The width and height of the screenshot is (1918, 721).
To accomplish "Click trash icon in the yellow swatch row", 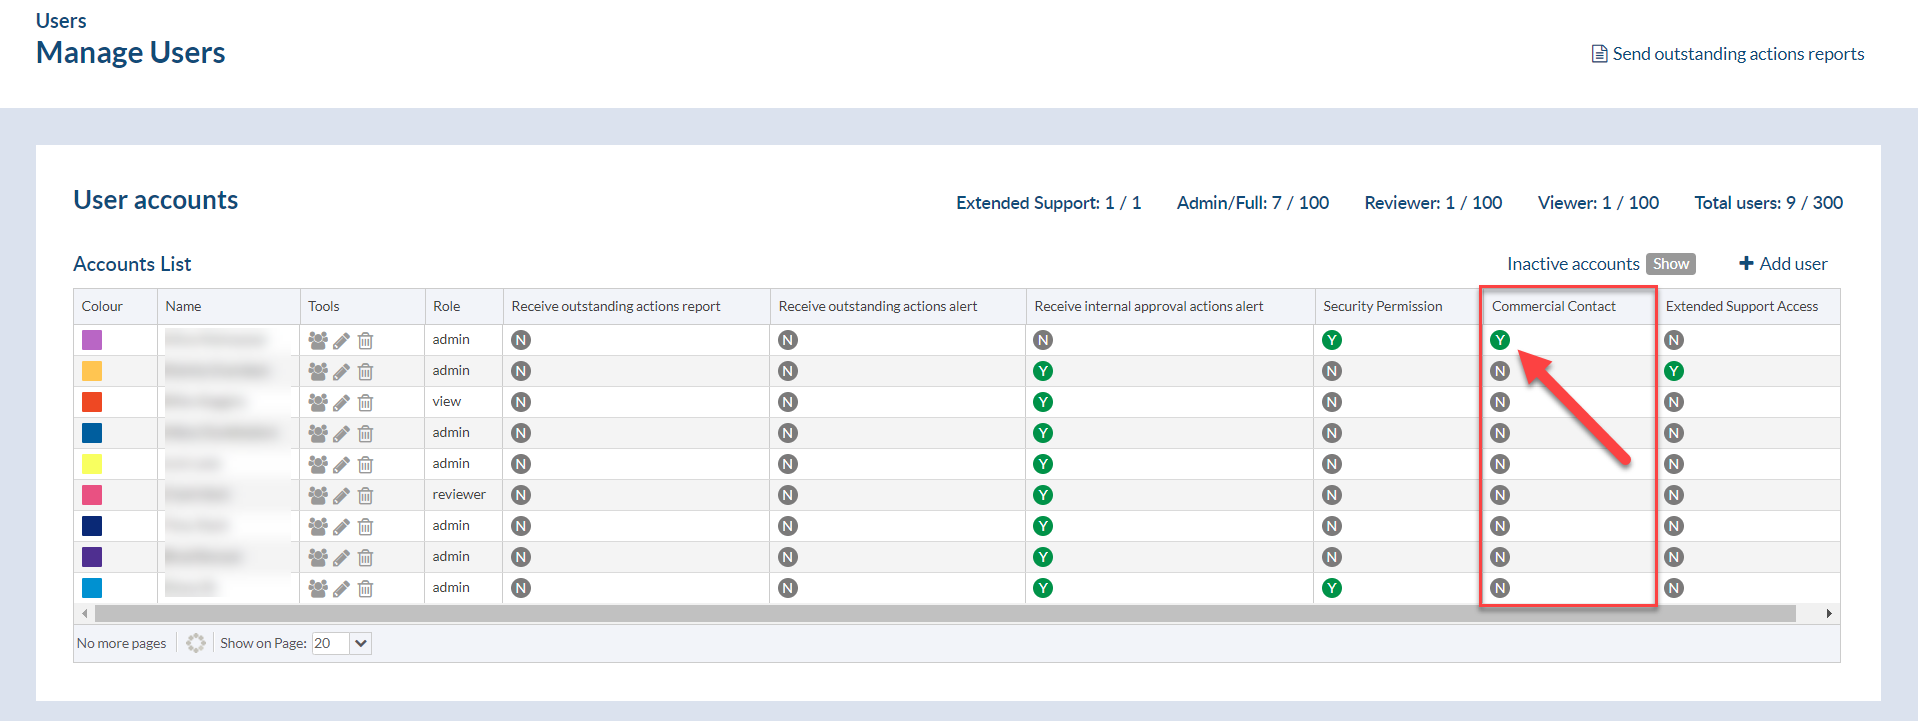I will point(365,465).
